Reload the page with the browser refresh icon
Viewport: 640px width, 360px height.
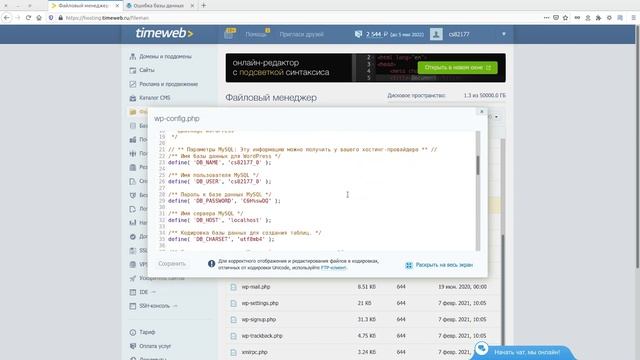coord(28,18)
